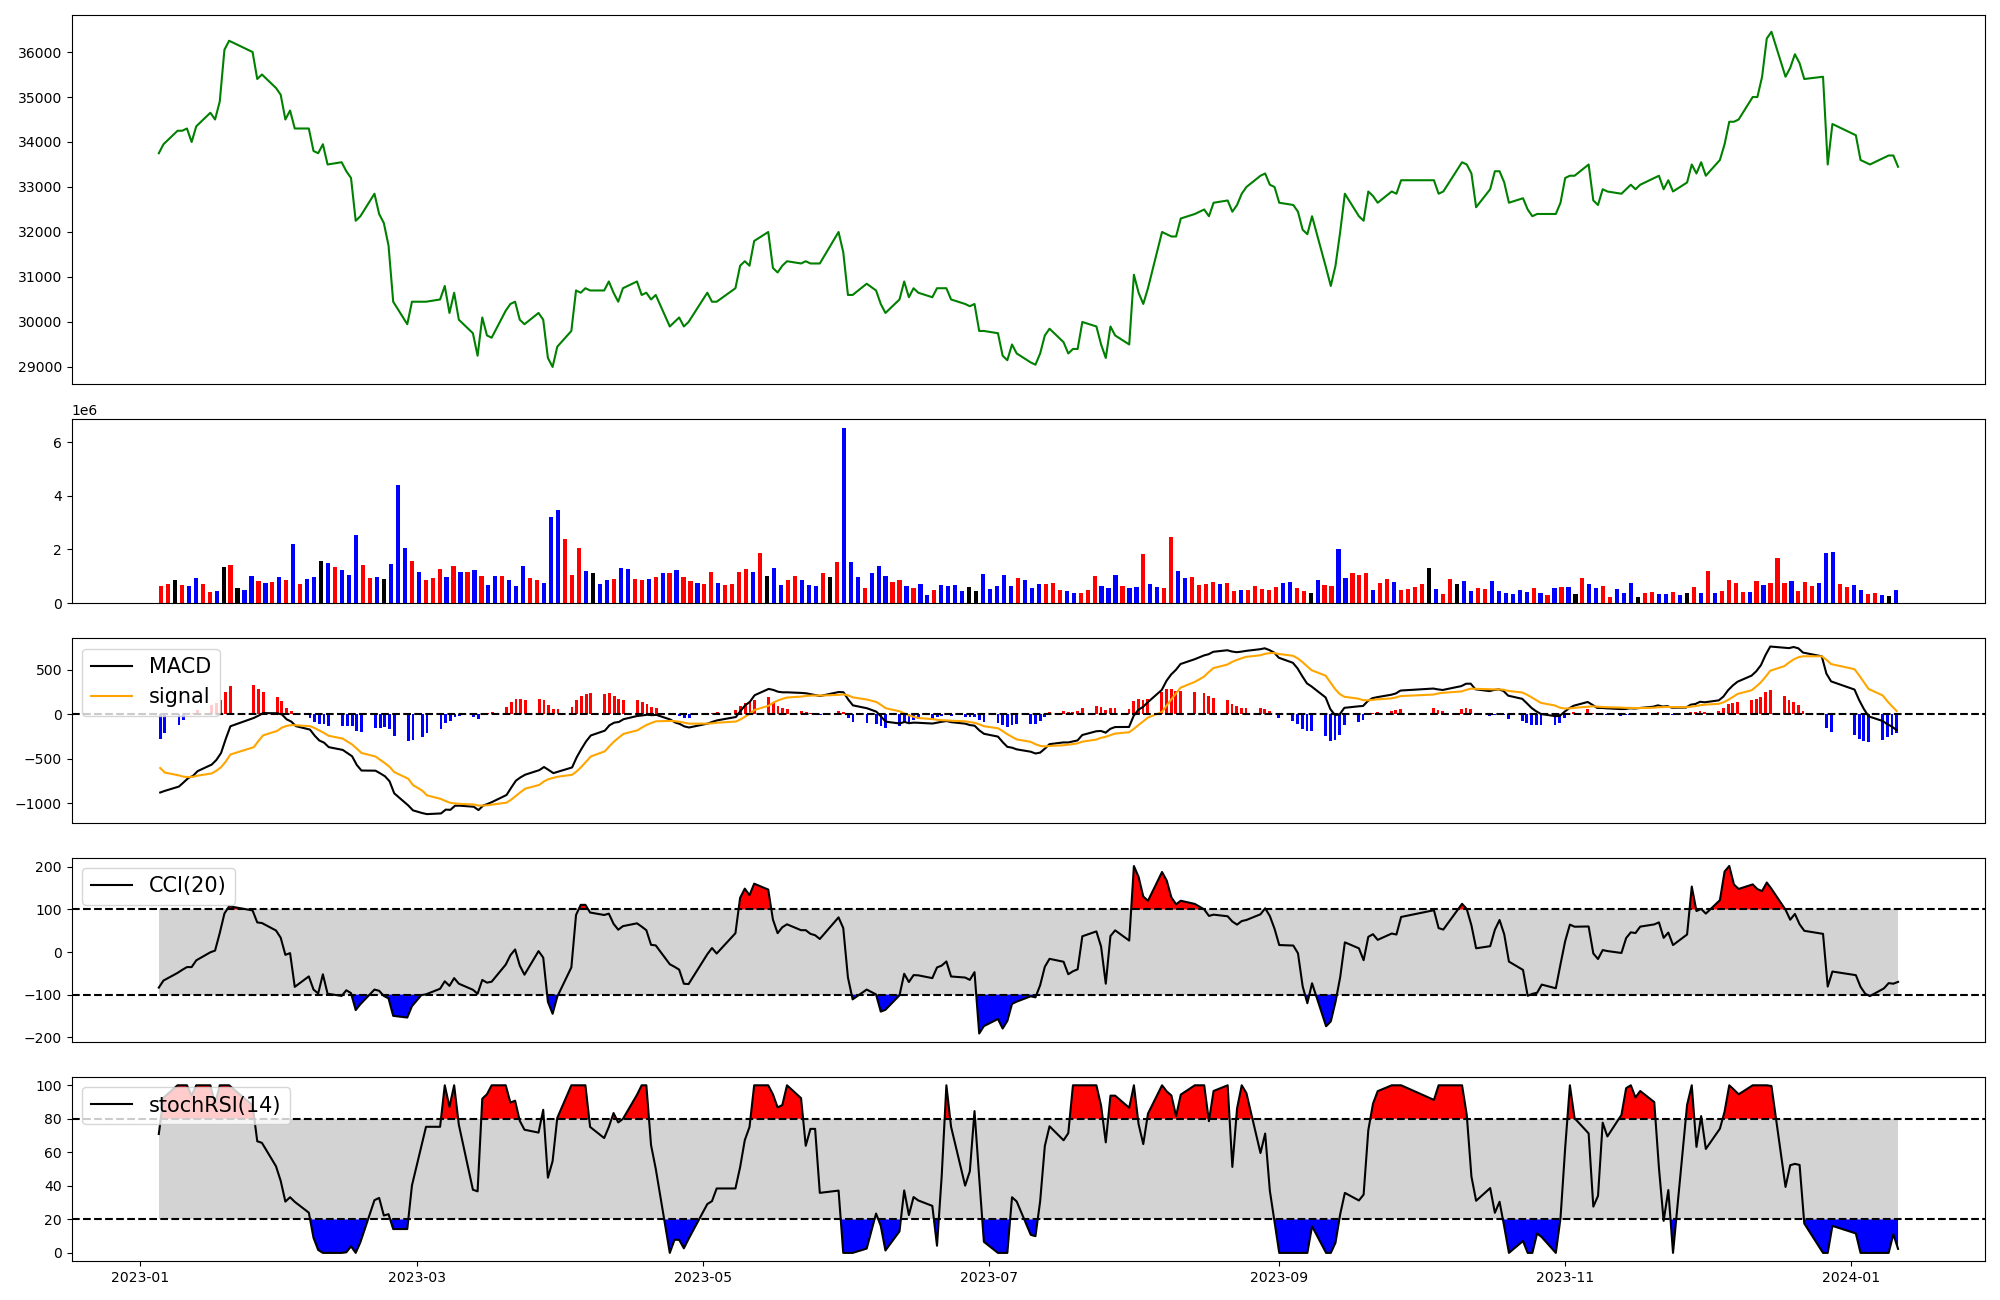The height and width of the screenshot is (1300, 2000).
Task: Click the tallest blue volume bar
Action: tap(844, 516)
